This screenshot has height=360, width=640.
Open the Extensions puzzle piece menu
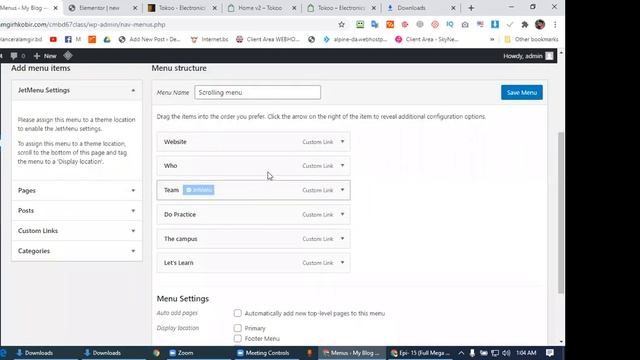coord(524,24)
